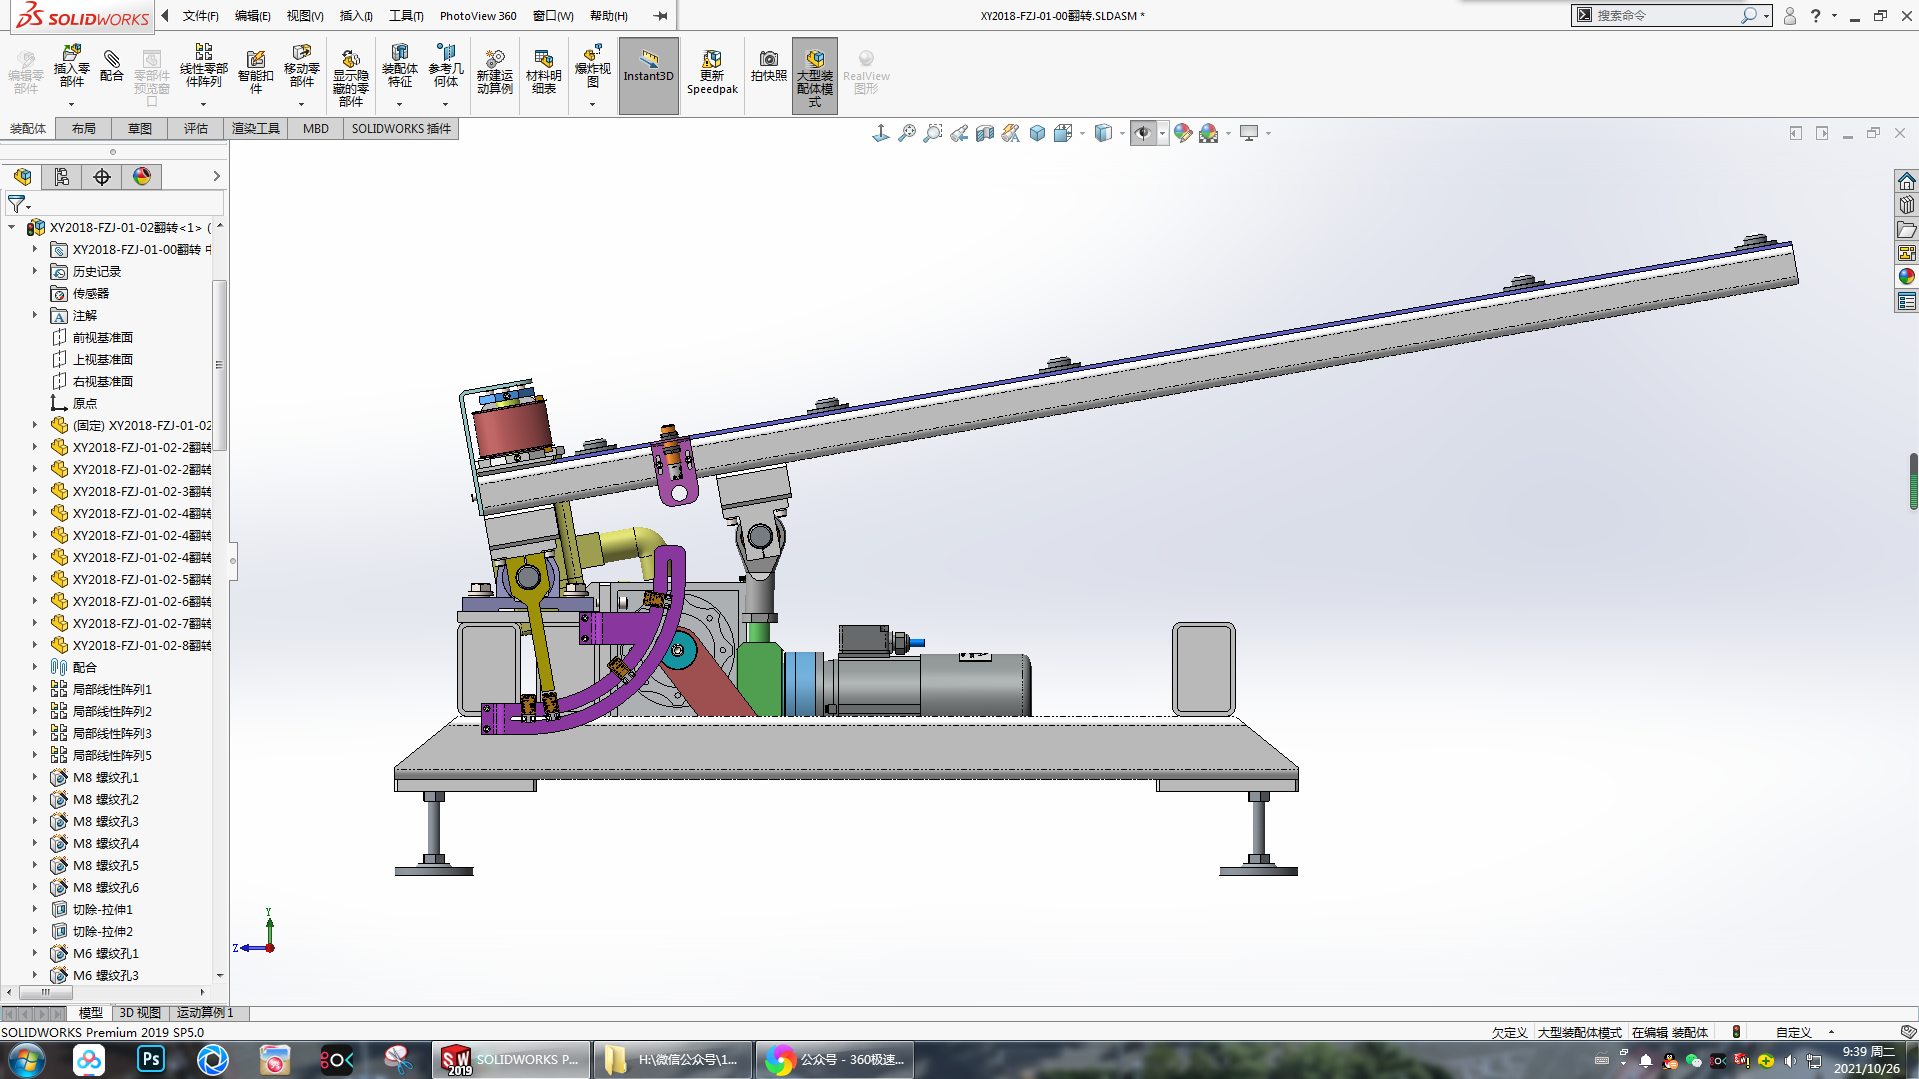The image size is (1919, 1079).
Task: Open the 文件(F) menu
Action: [200, 16]
